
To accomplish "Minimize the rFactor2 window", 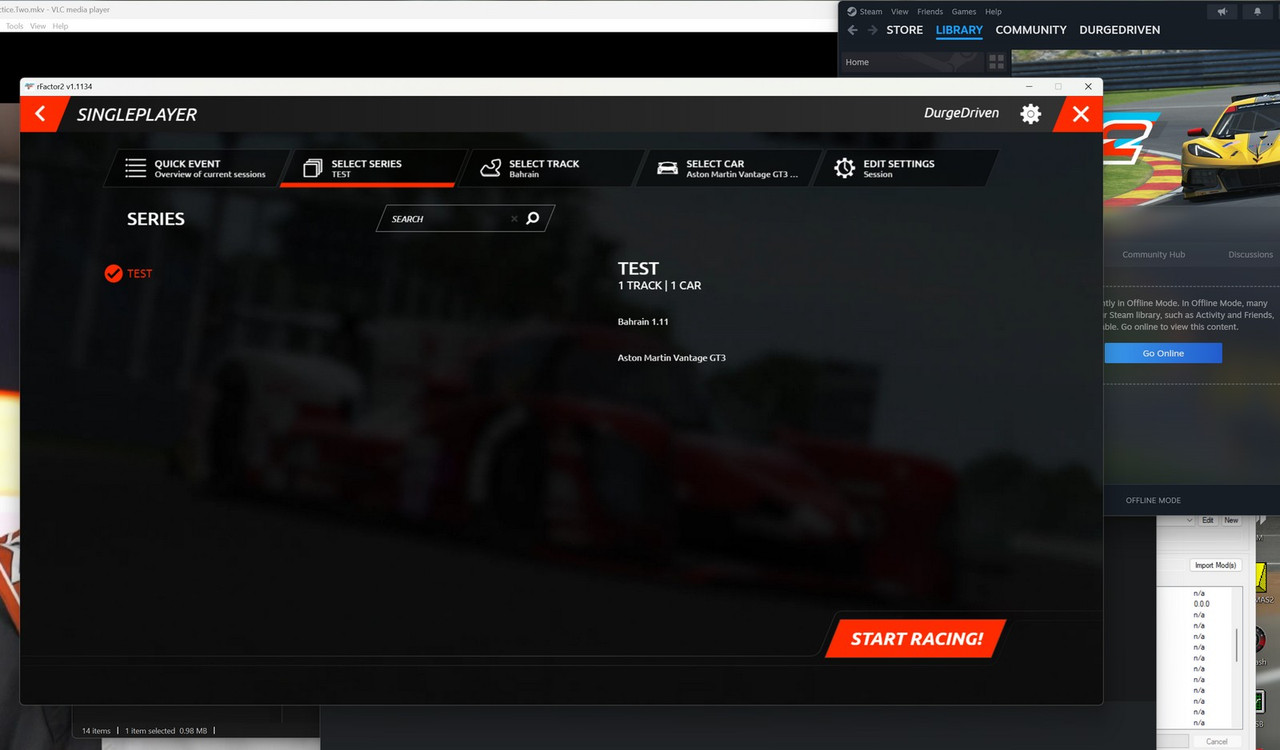I will click(x=1029, y=87).
